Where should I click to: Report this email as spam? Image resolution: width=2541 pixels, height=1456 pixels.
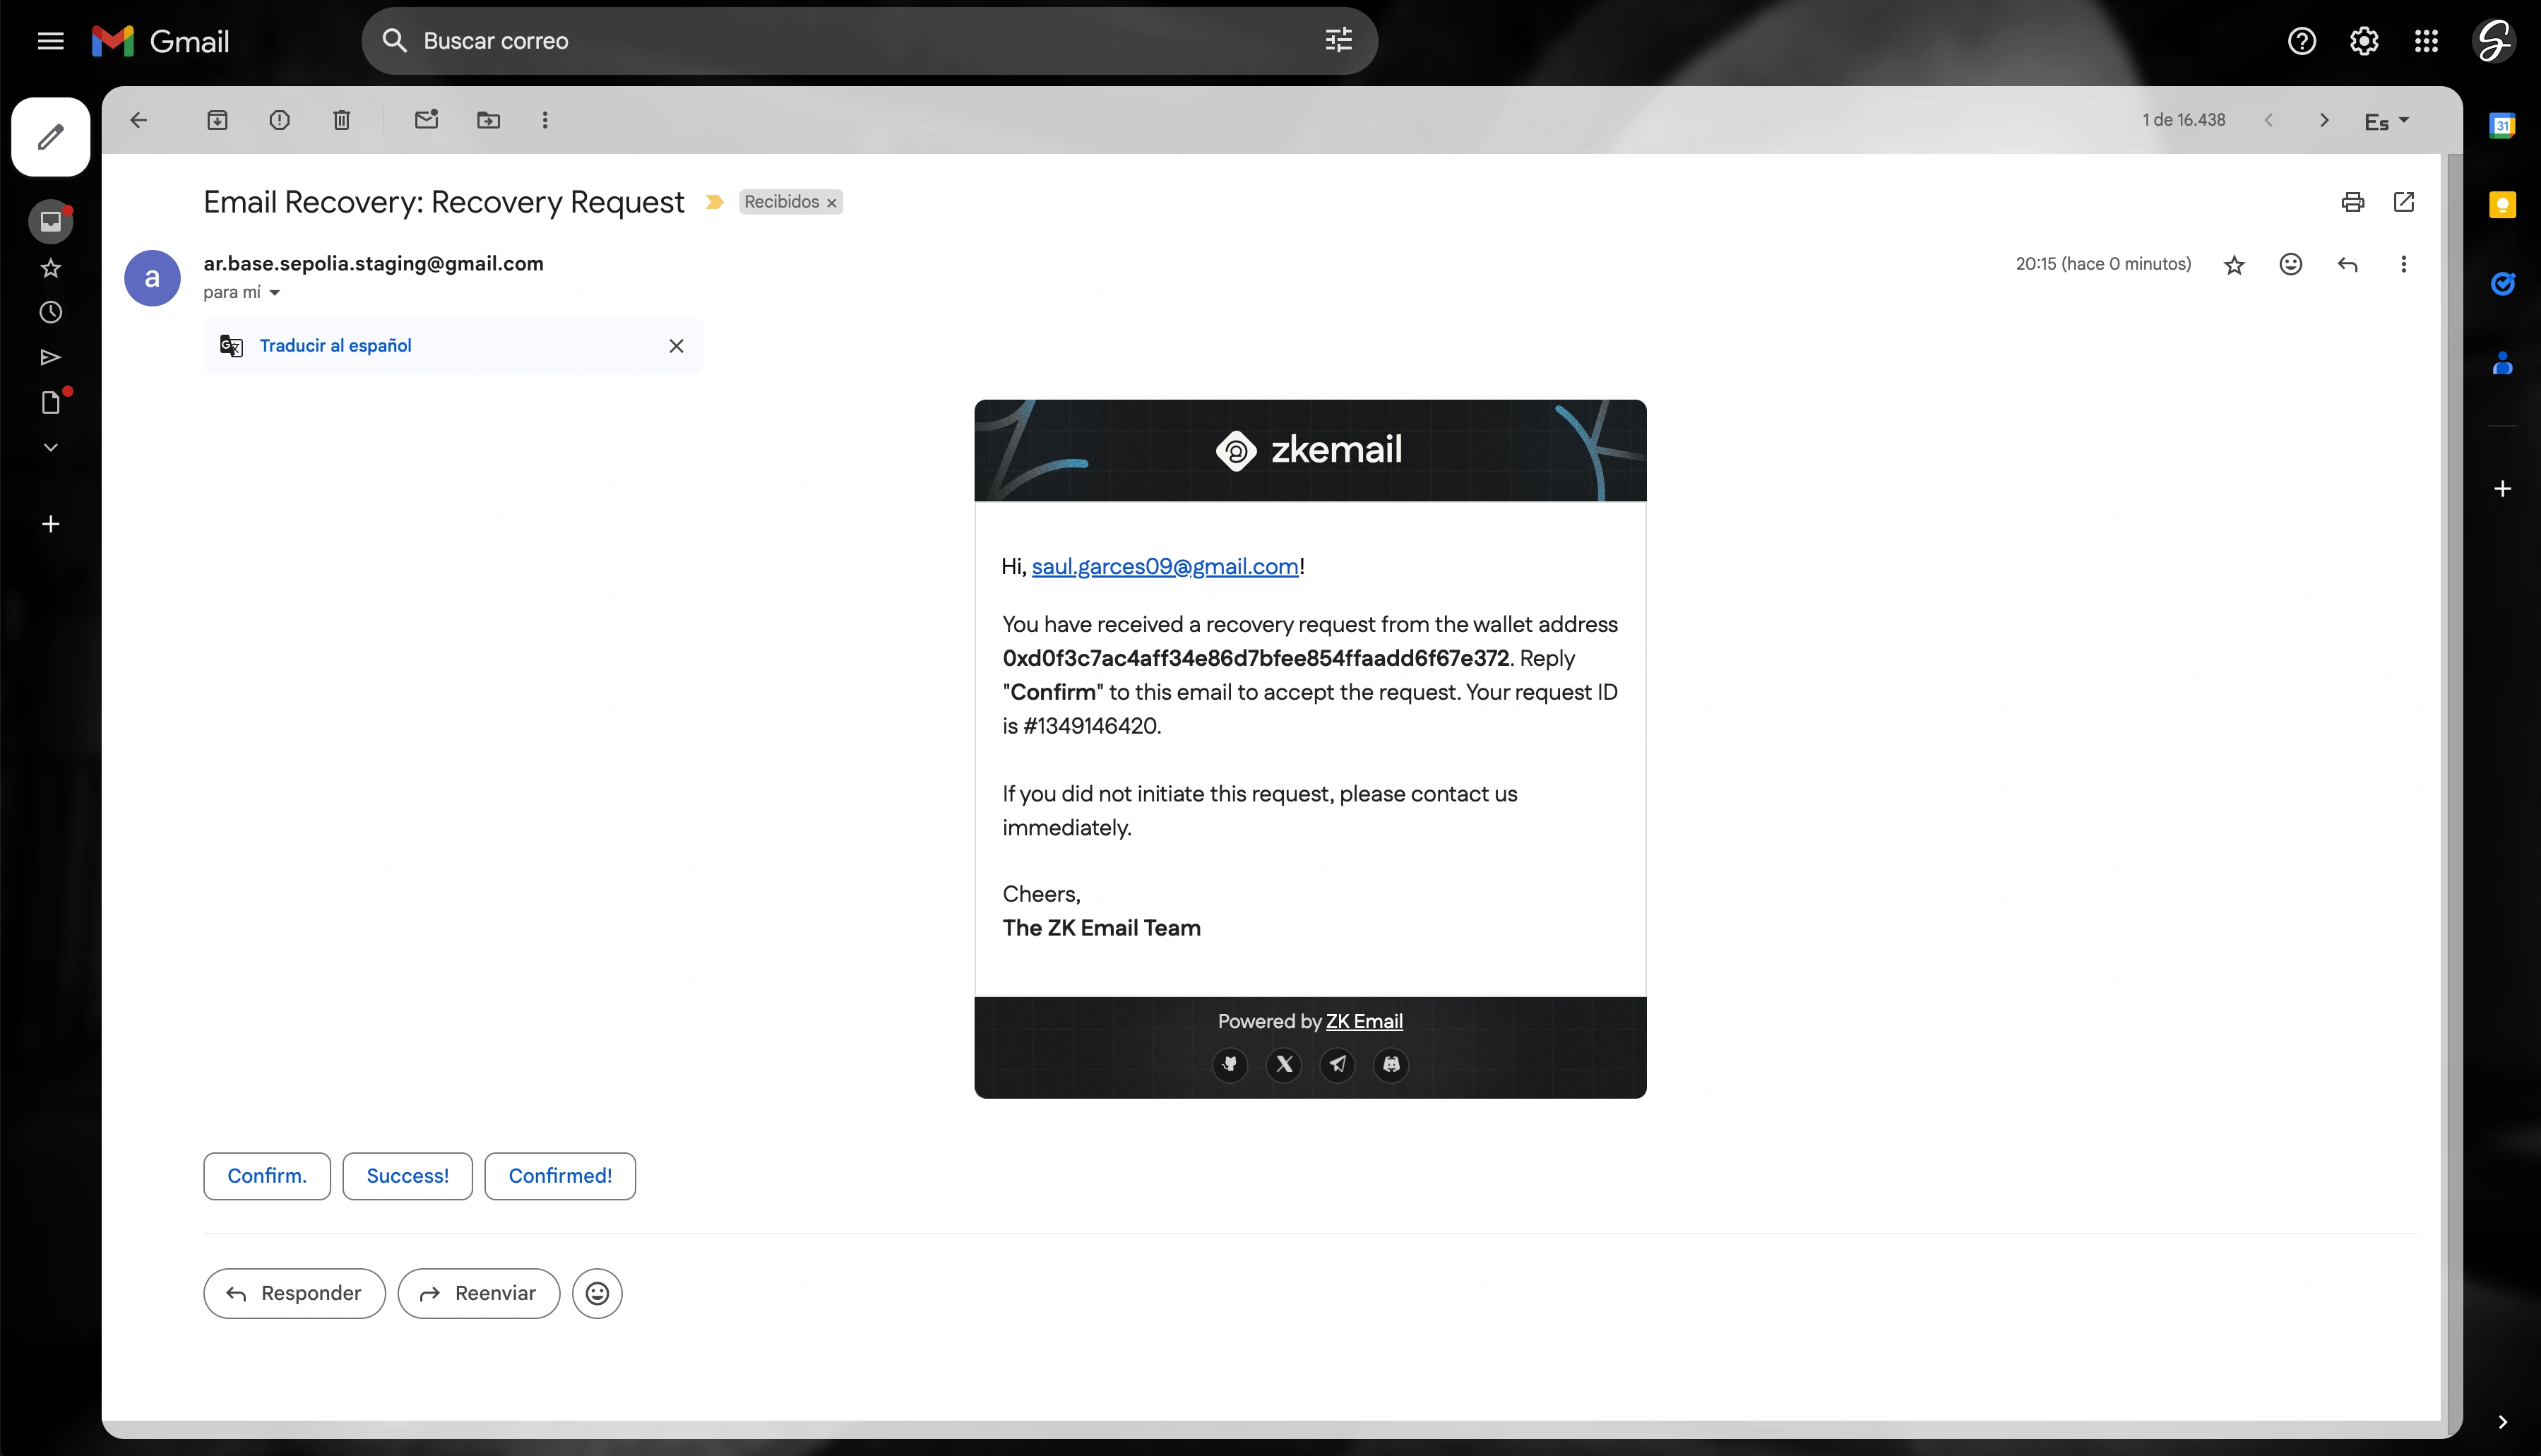[x=279, y=120]
